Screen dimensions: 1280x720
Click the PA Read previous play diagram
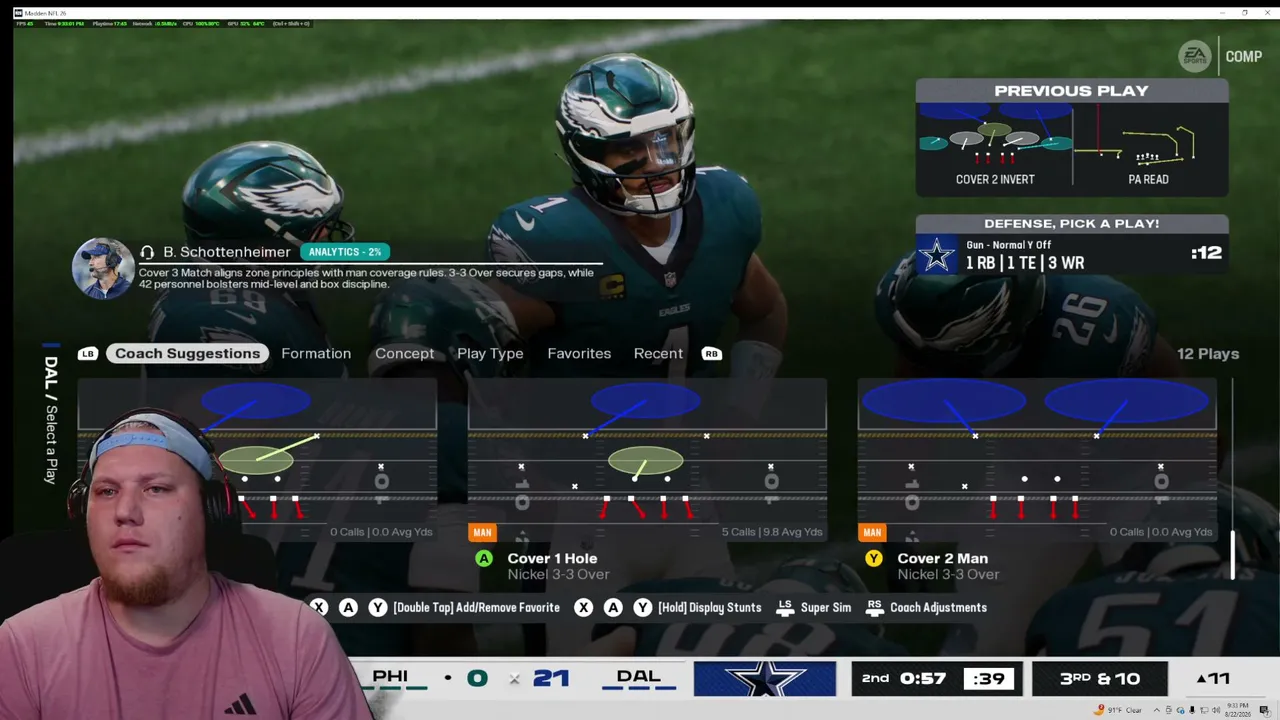pos(1149,144)
